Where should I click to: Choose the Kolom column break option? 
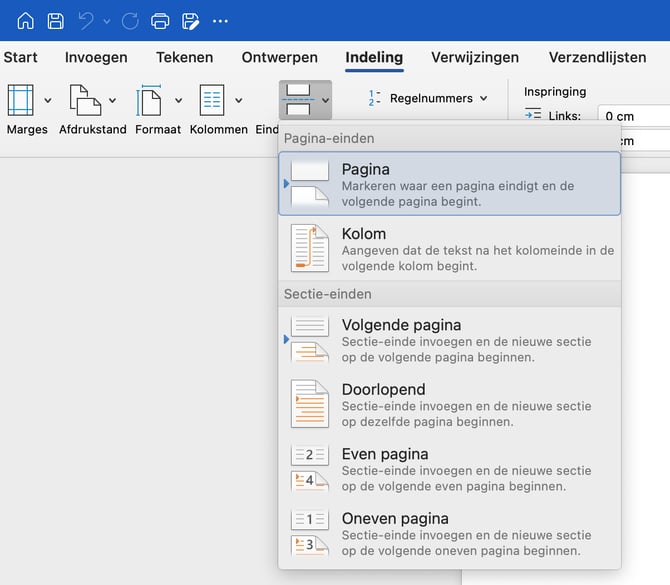click(x=449, y=249)
